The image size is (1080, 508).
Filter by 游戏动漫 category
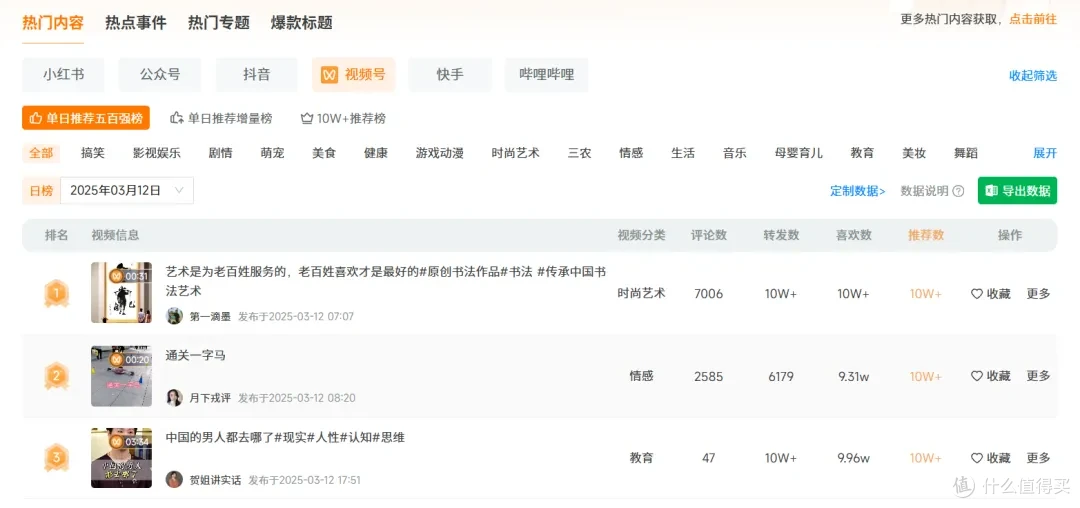(x=439, y=153)
